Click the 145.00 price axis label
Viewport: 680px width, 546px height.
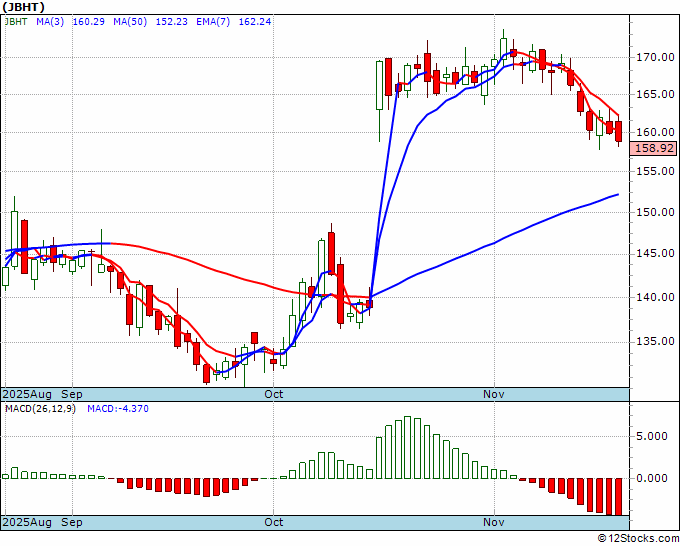pyautogui.click(x=655, y=254)
